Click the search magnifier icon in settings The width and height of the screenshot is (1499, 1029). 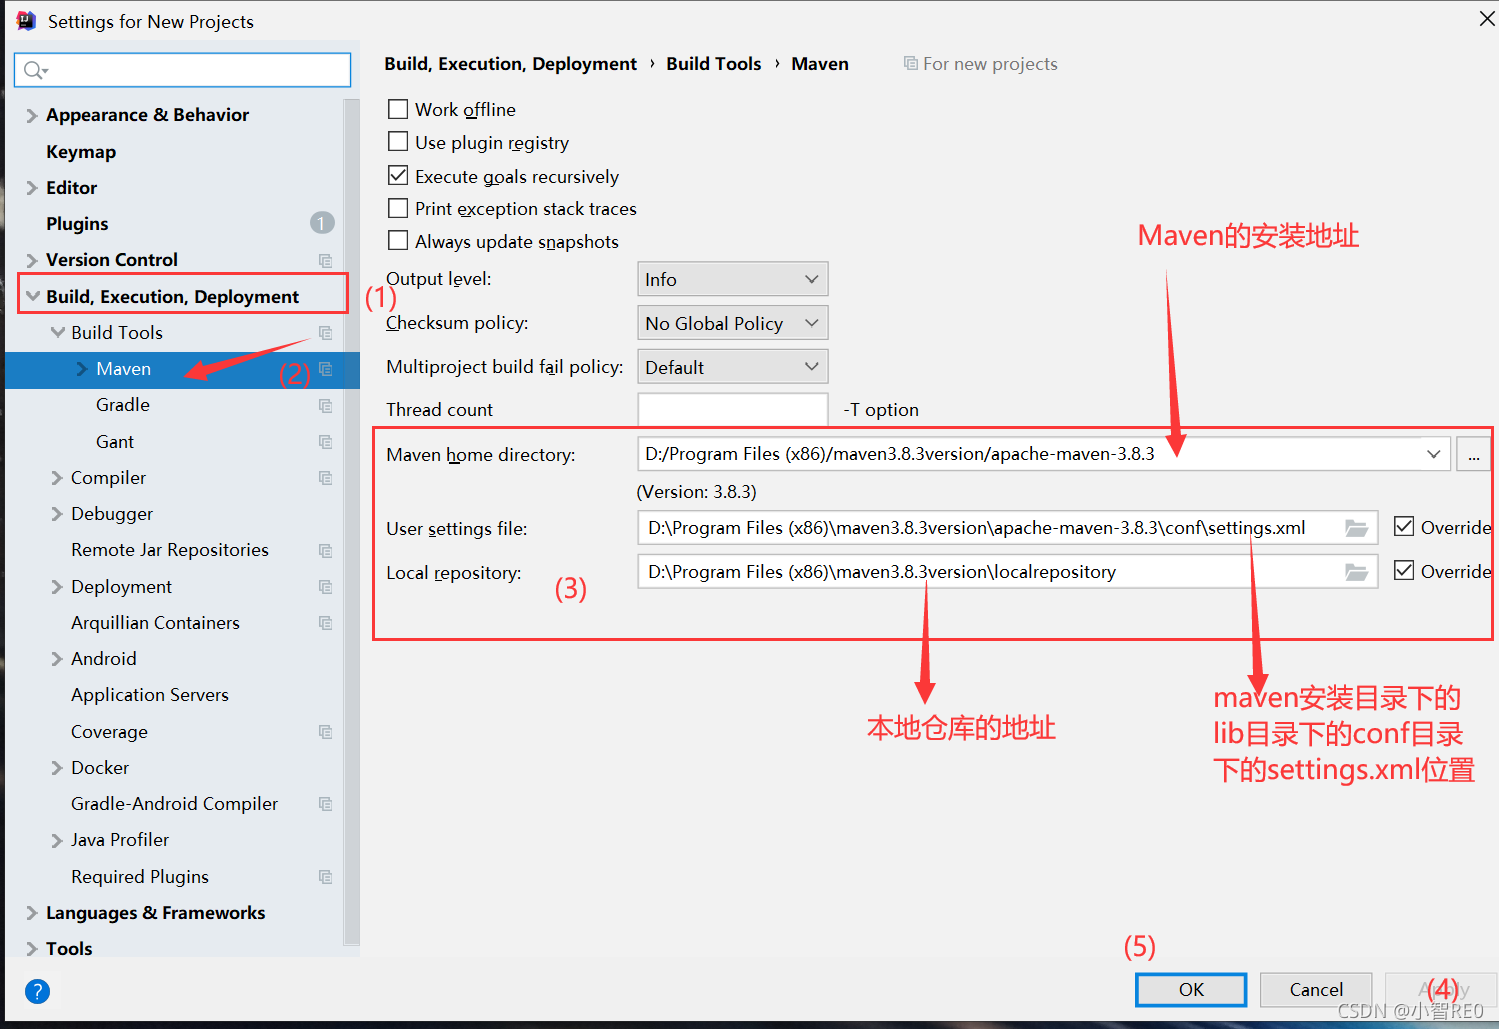point(34,69)
